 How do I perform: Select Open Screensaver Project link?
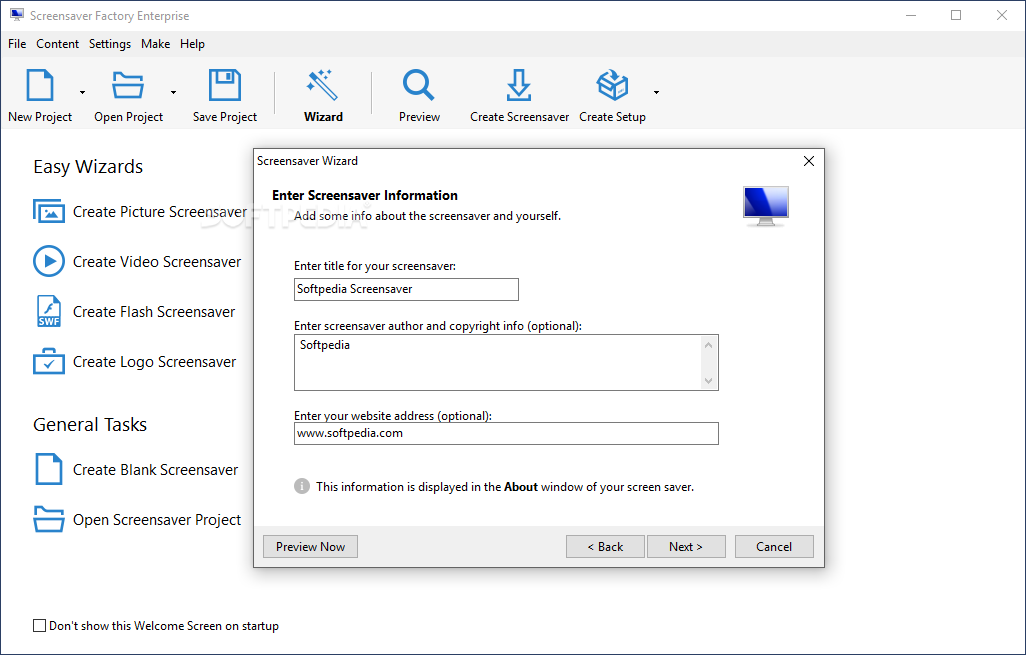pos(157,520)
